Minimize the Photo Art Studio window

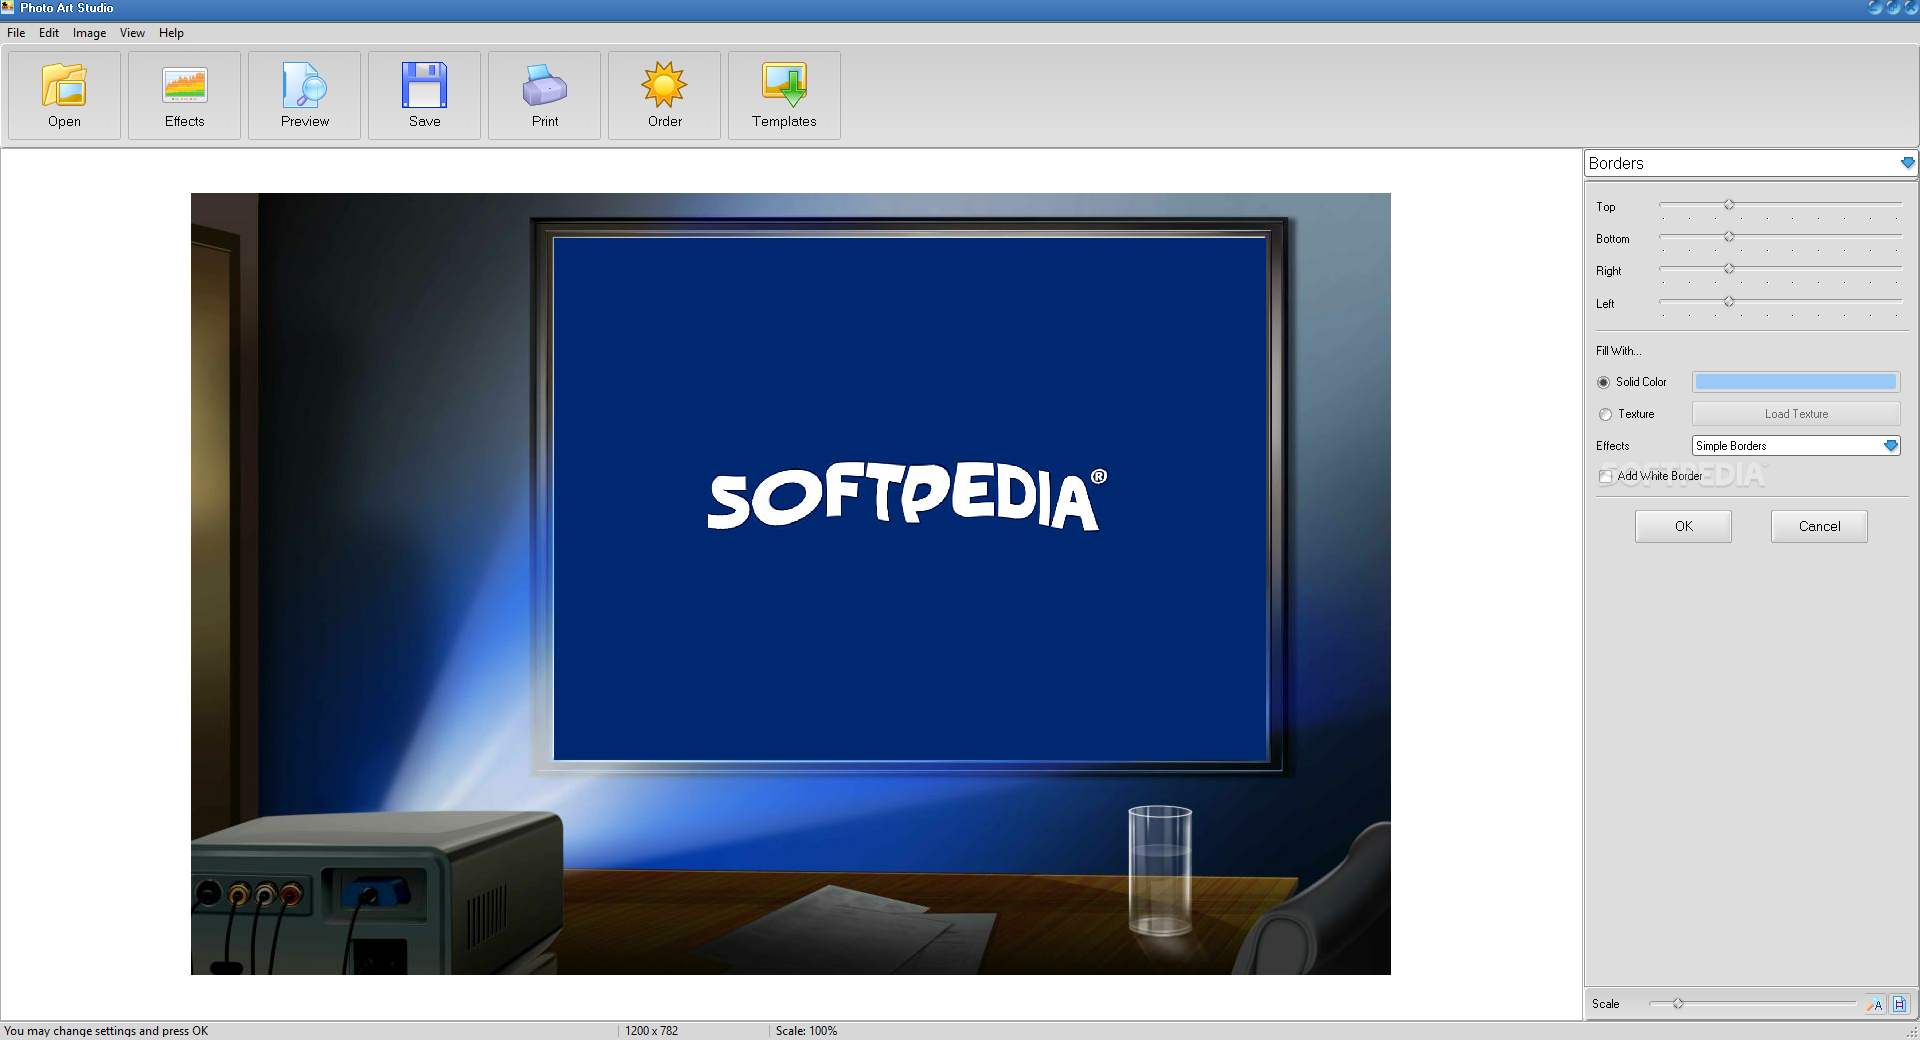pyautogui.click(x=1874, y=7)
